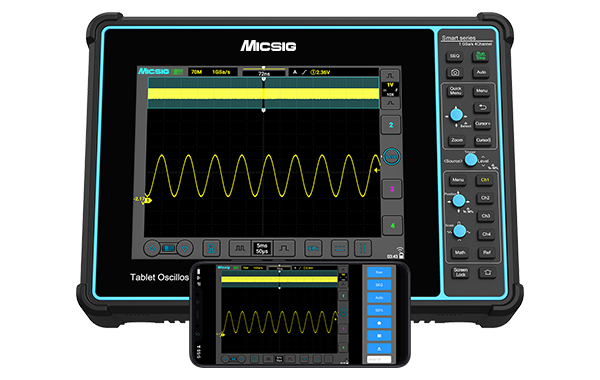Tap the Run button in the phone app
The height and width of the screenshot is (380, 600).
379,272
